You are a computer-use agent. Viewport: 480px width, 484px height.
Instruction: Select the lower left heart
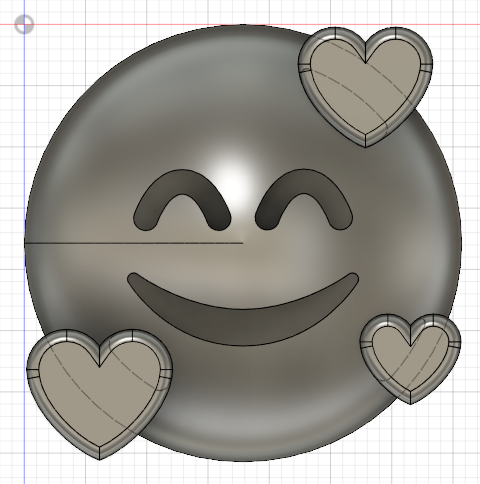pos(99,394)
